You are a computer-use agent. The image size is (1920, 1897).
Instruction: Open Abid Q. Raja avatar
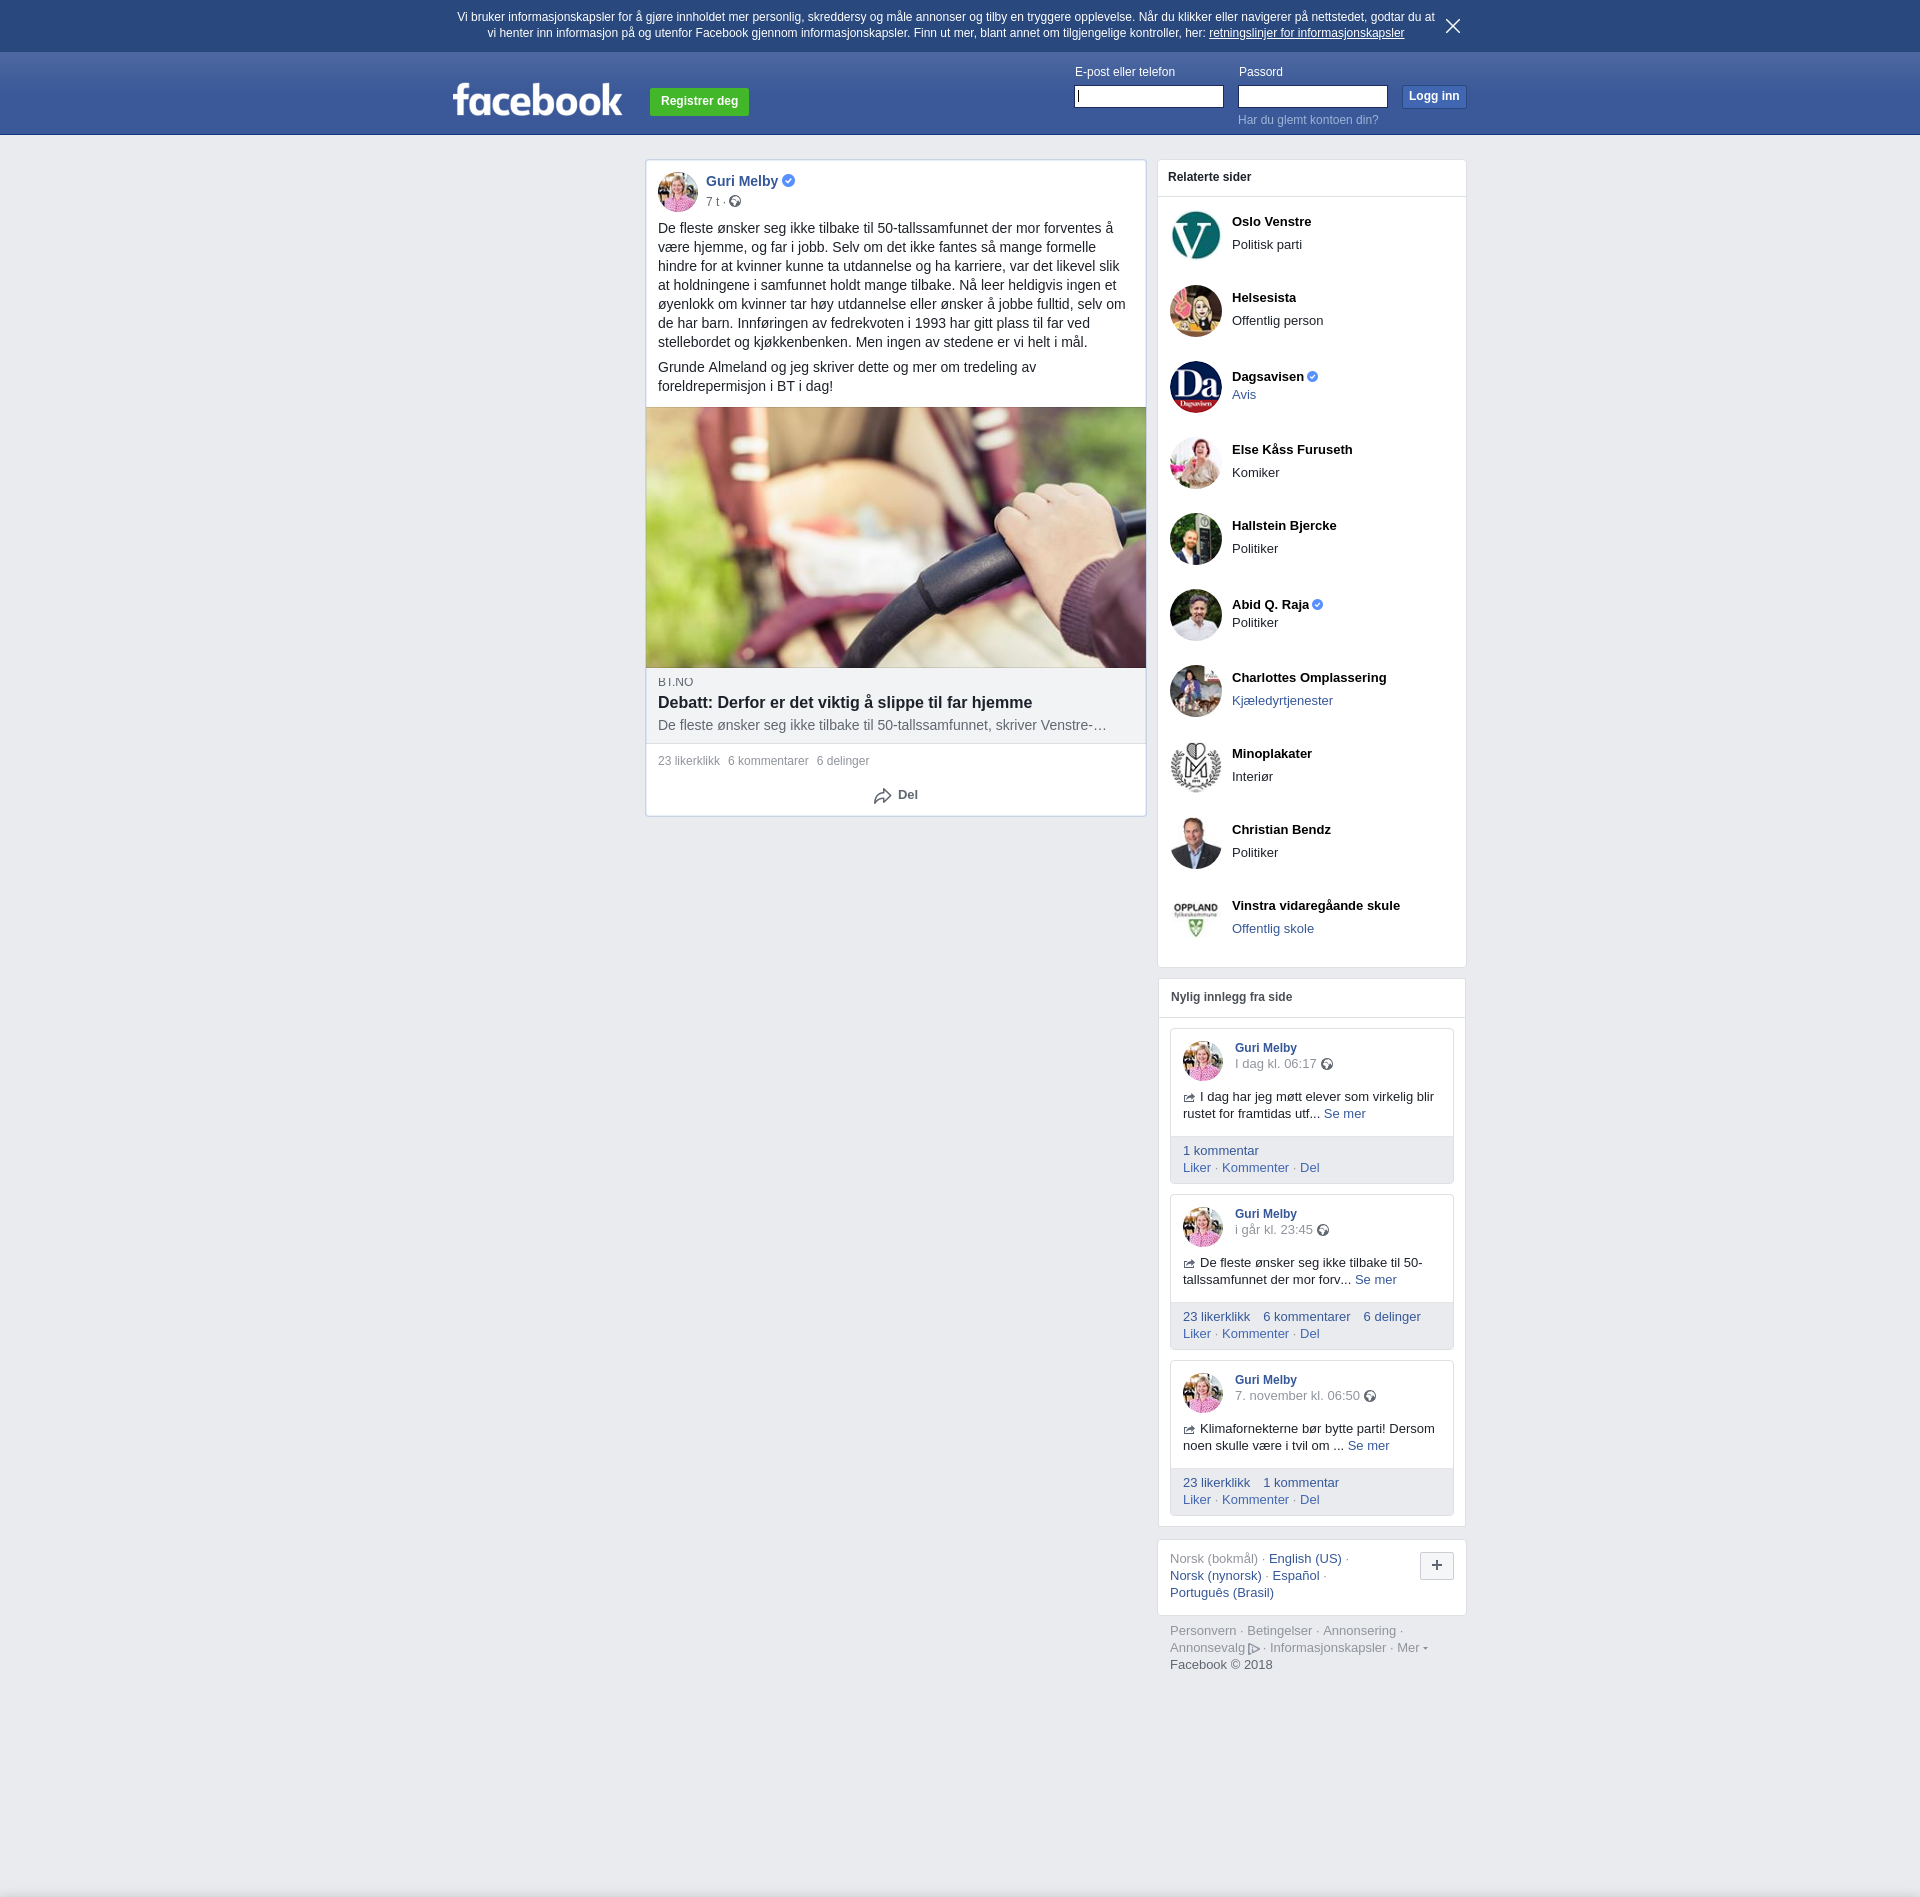pyautogui.click(x=1195, y=615)
